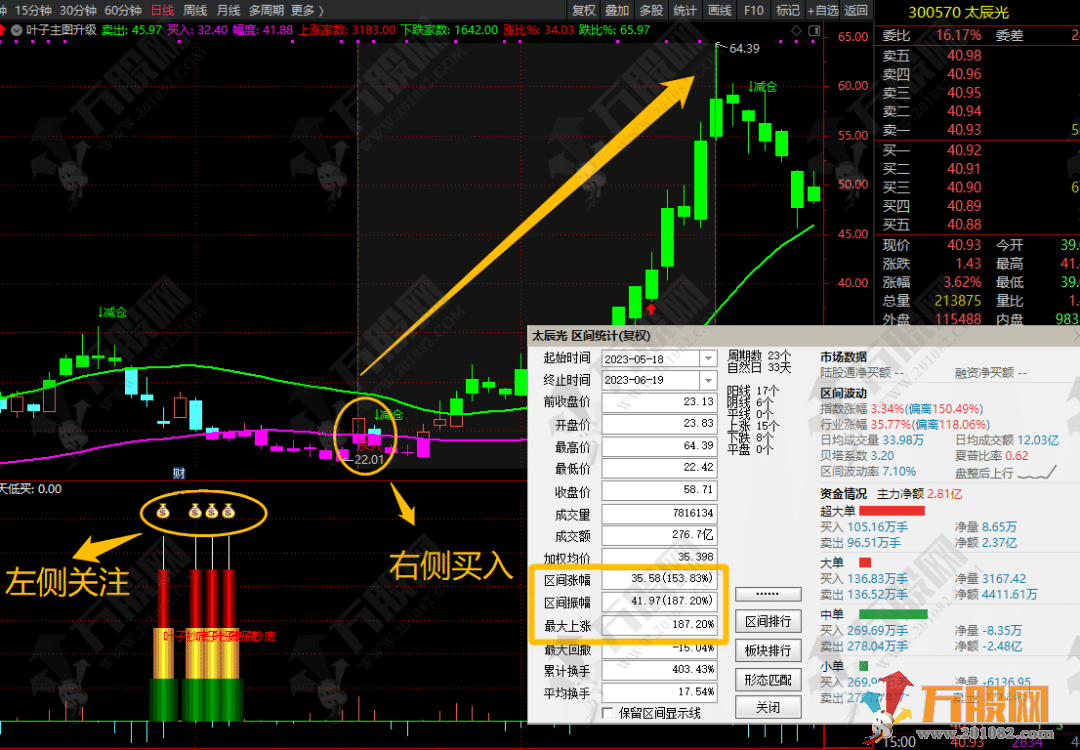Click the rightmost money bag signal icon
The height and width of the screenshot is (750, 1080).
pos(229,512)
